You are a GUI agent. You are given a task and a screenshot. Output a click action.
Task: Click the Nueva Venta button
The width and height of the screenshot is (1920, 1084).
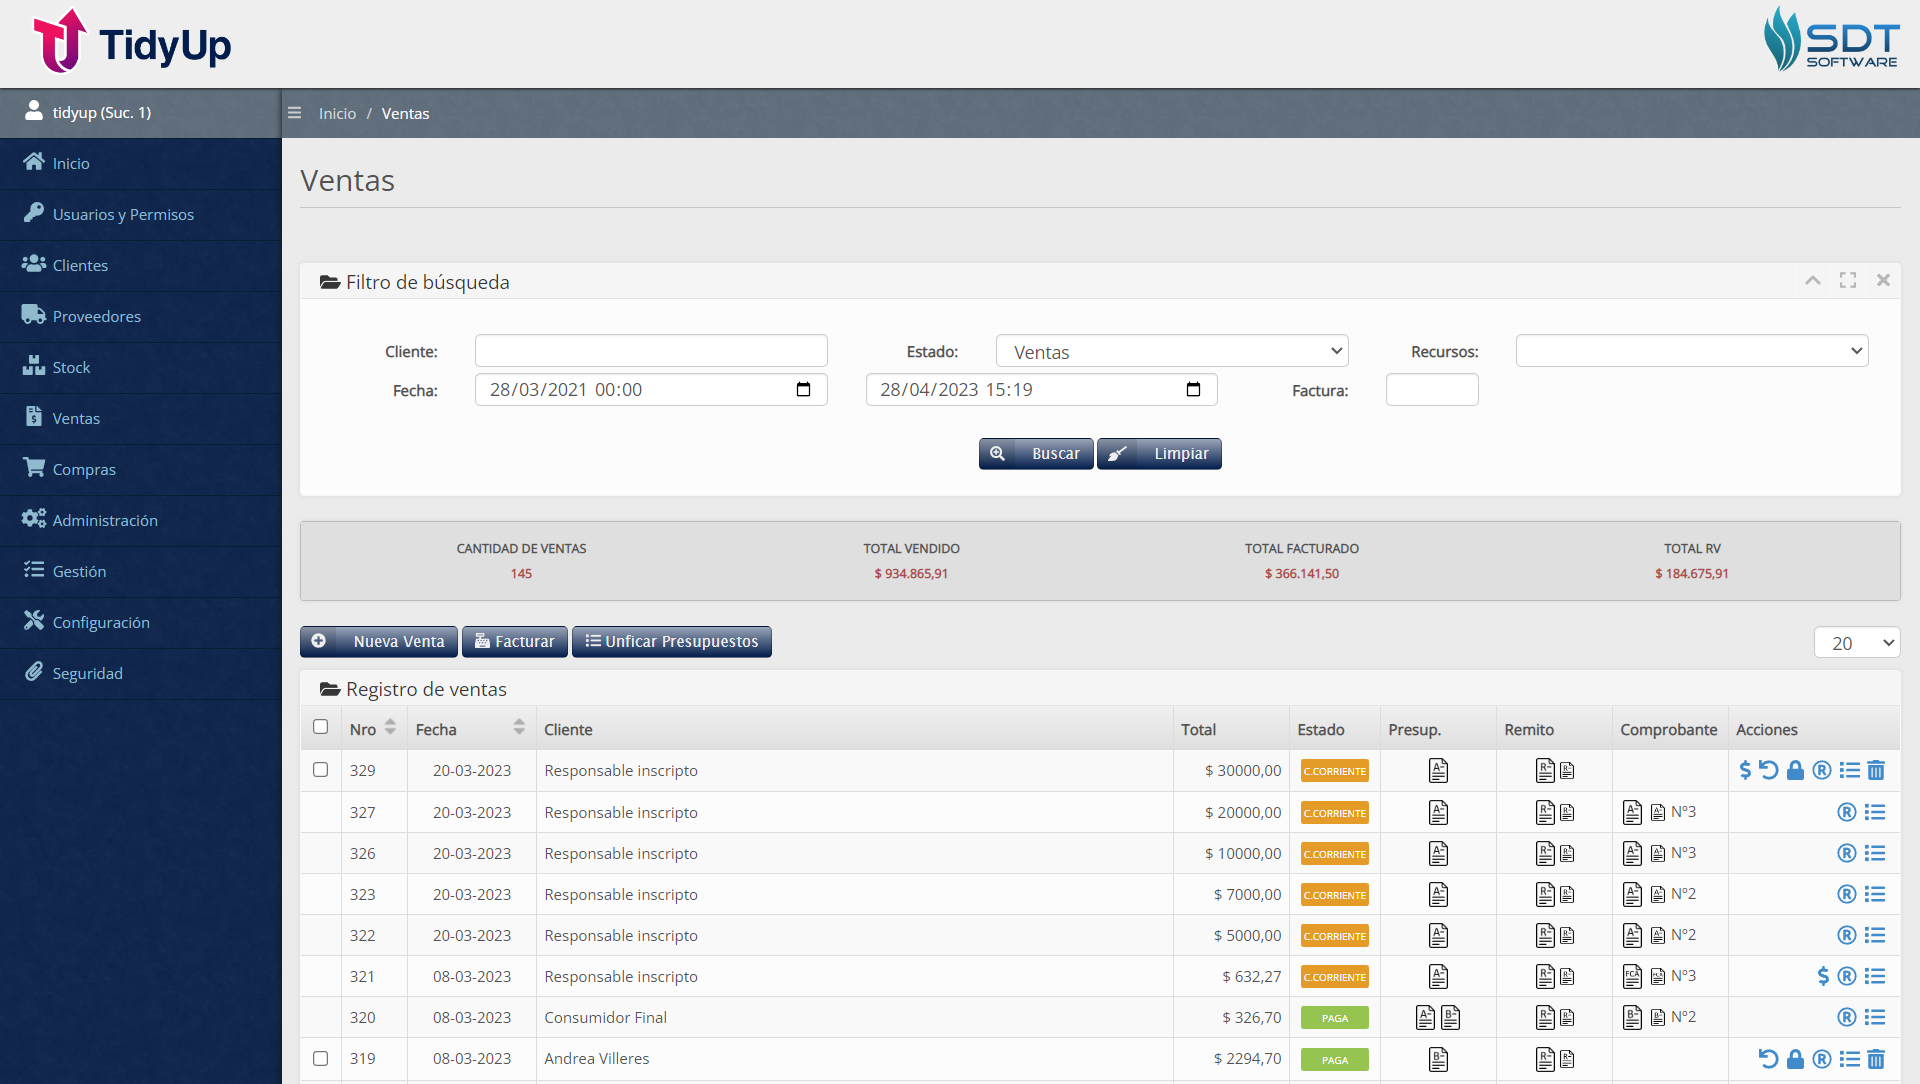point(379,641)
